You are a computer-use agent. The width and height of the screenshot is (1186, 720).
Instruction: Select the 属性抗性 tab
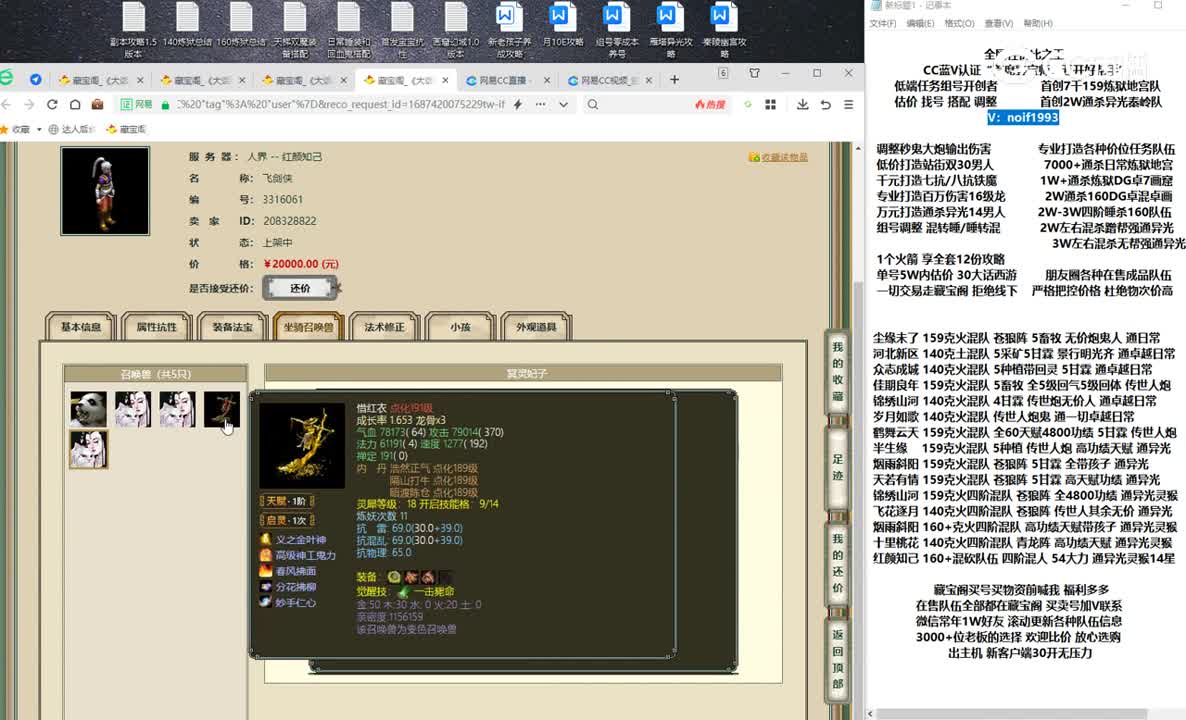157,327
